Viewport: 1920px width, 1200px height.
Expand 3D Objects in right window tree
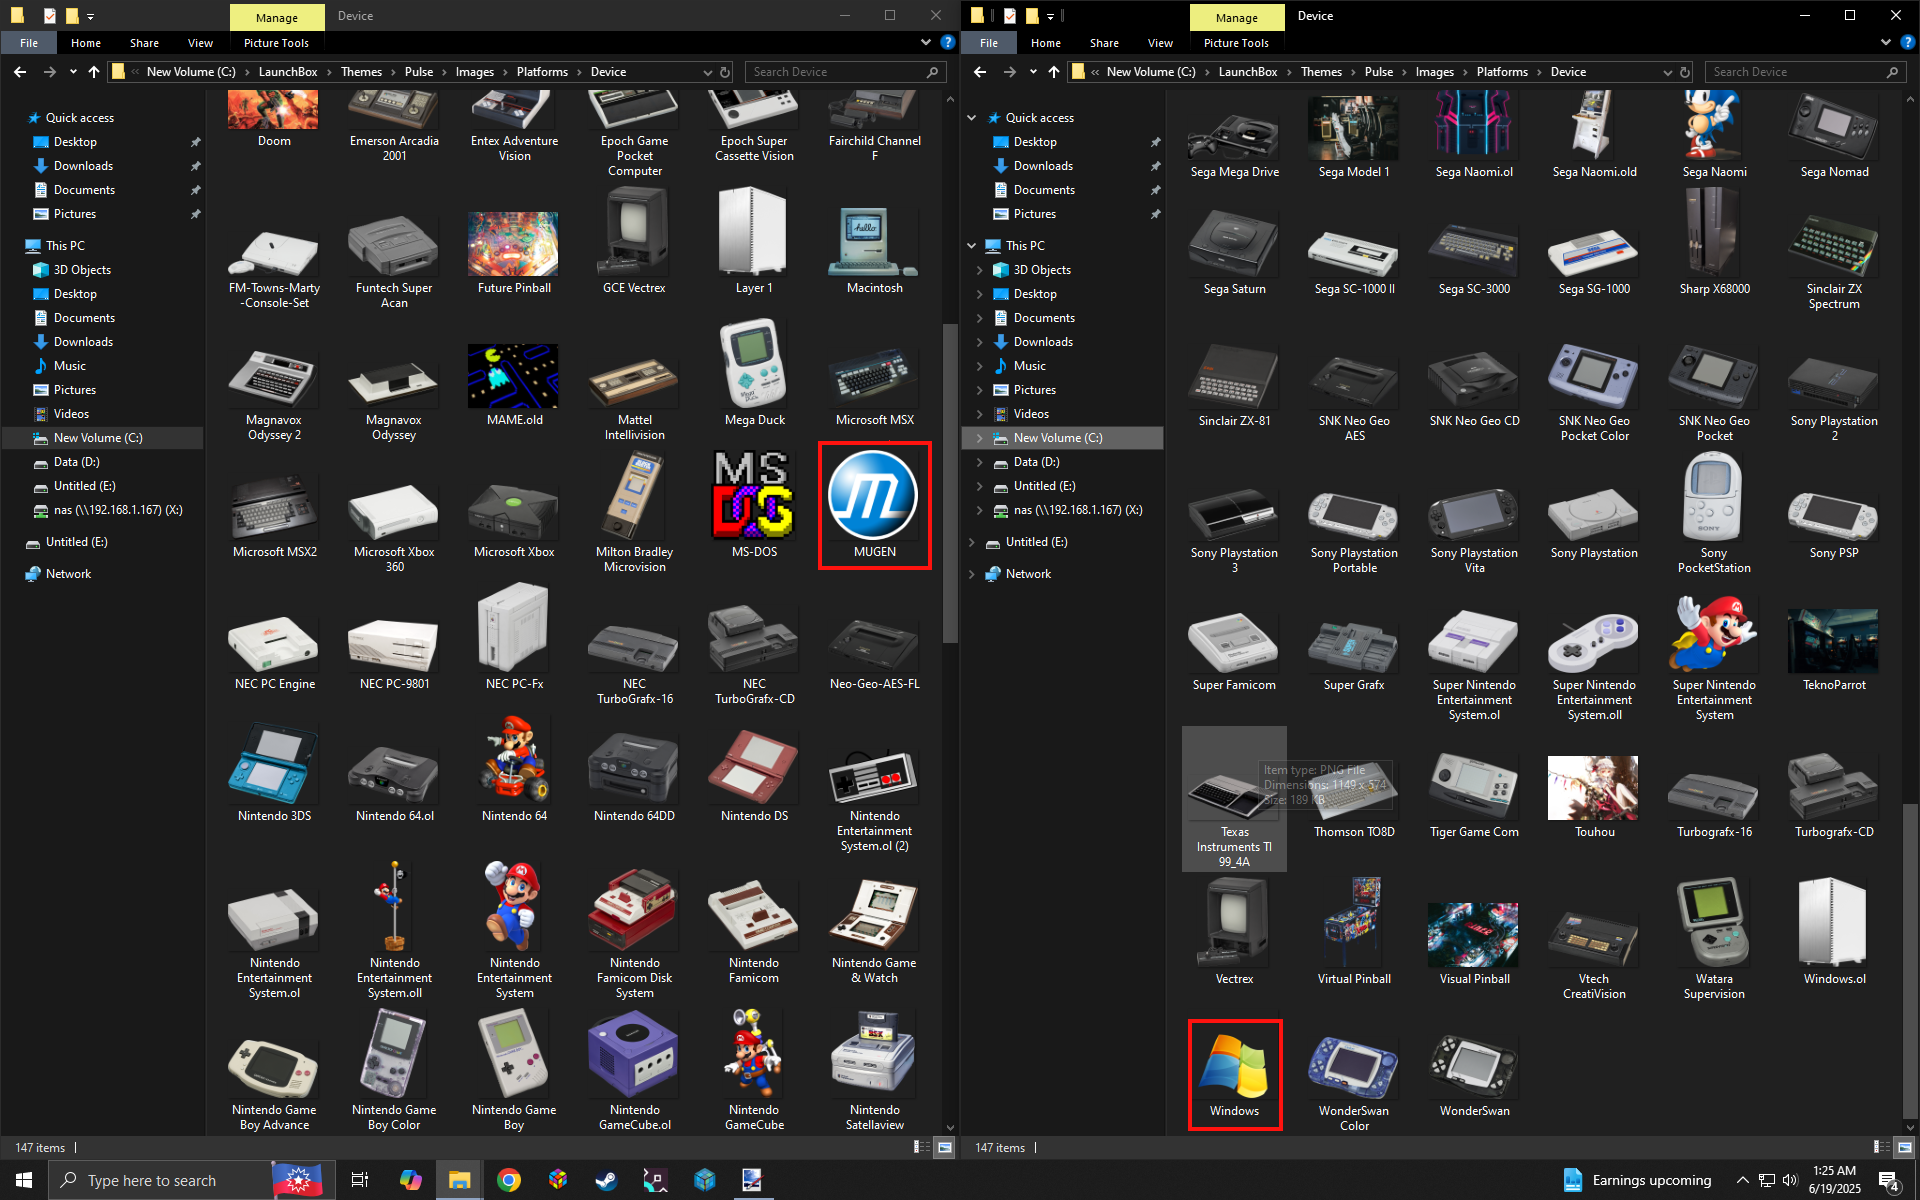pyautogui.click(x=979, y=270)
